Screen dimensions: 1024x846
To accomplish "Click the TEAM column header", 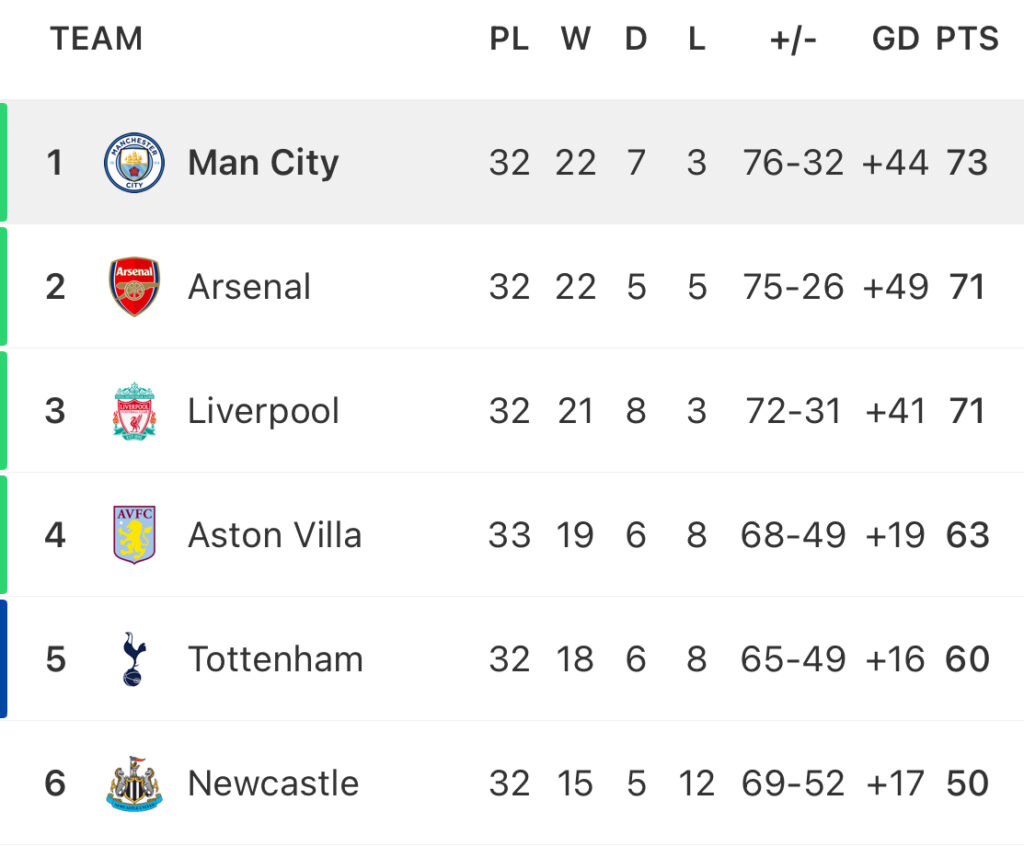I will click(96, 39).
